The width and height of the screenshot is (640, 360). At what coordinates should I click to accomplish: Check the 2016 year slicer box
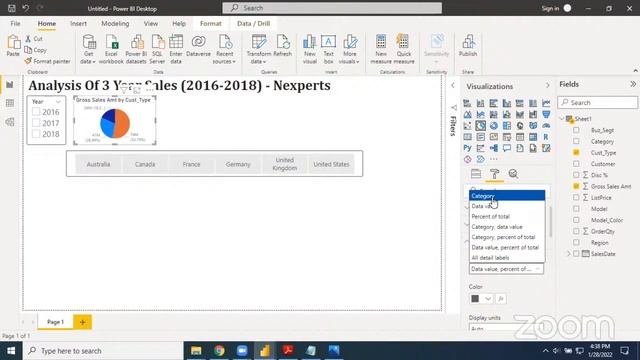point(36,112)
